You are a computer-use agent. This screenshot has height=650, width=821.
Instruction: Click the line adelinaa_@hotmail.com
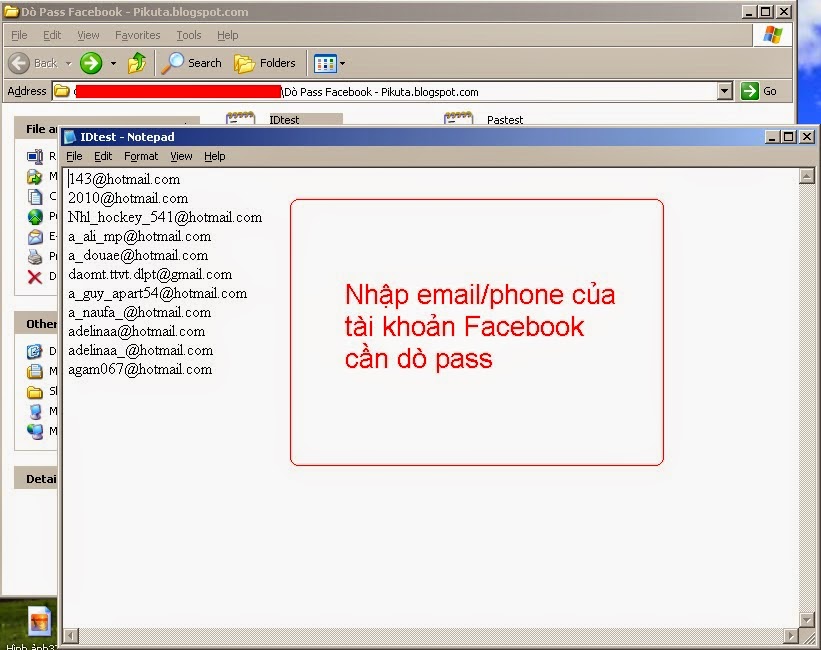point(141,350)
